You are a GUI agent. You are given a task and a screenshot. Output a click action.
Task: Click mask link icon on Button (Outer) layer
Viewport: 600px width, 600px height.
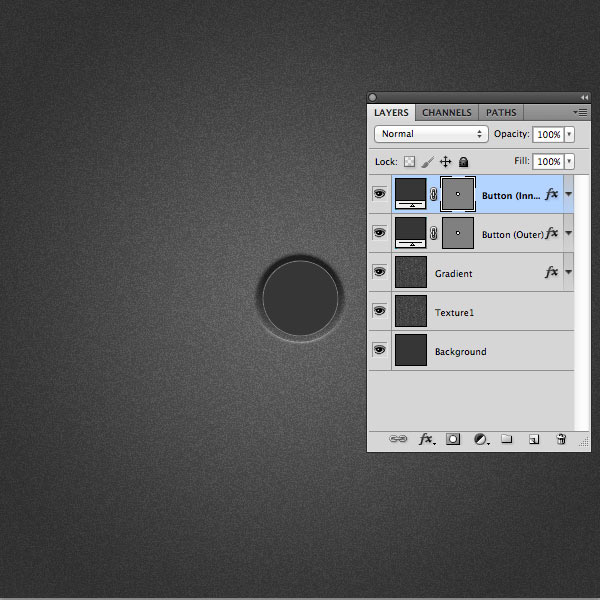tap(434, 233)
